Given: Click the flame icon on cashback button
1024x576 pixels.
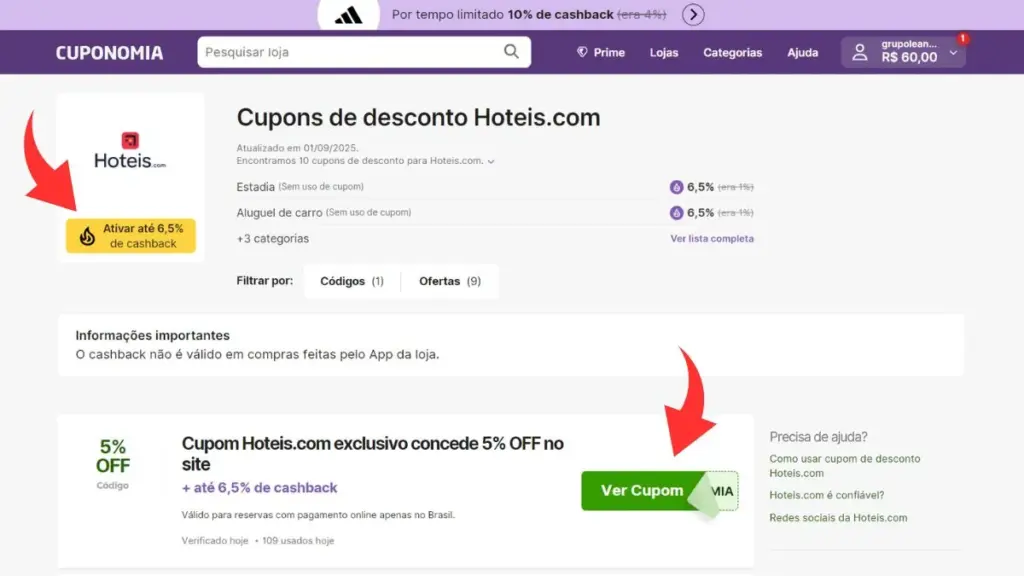Looking at the screenshot, I should click(x=88, y=236).
